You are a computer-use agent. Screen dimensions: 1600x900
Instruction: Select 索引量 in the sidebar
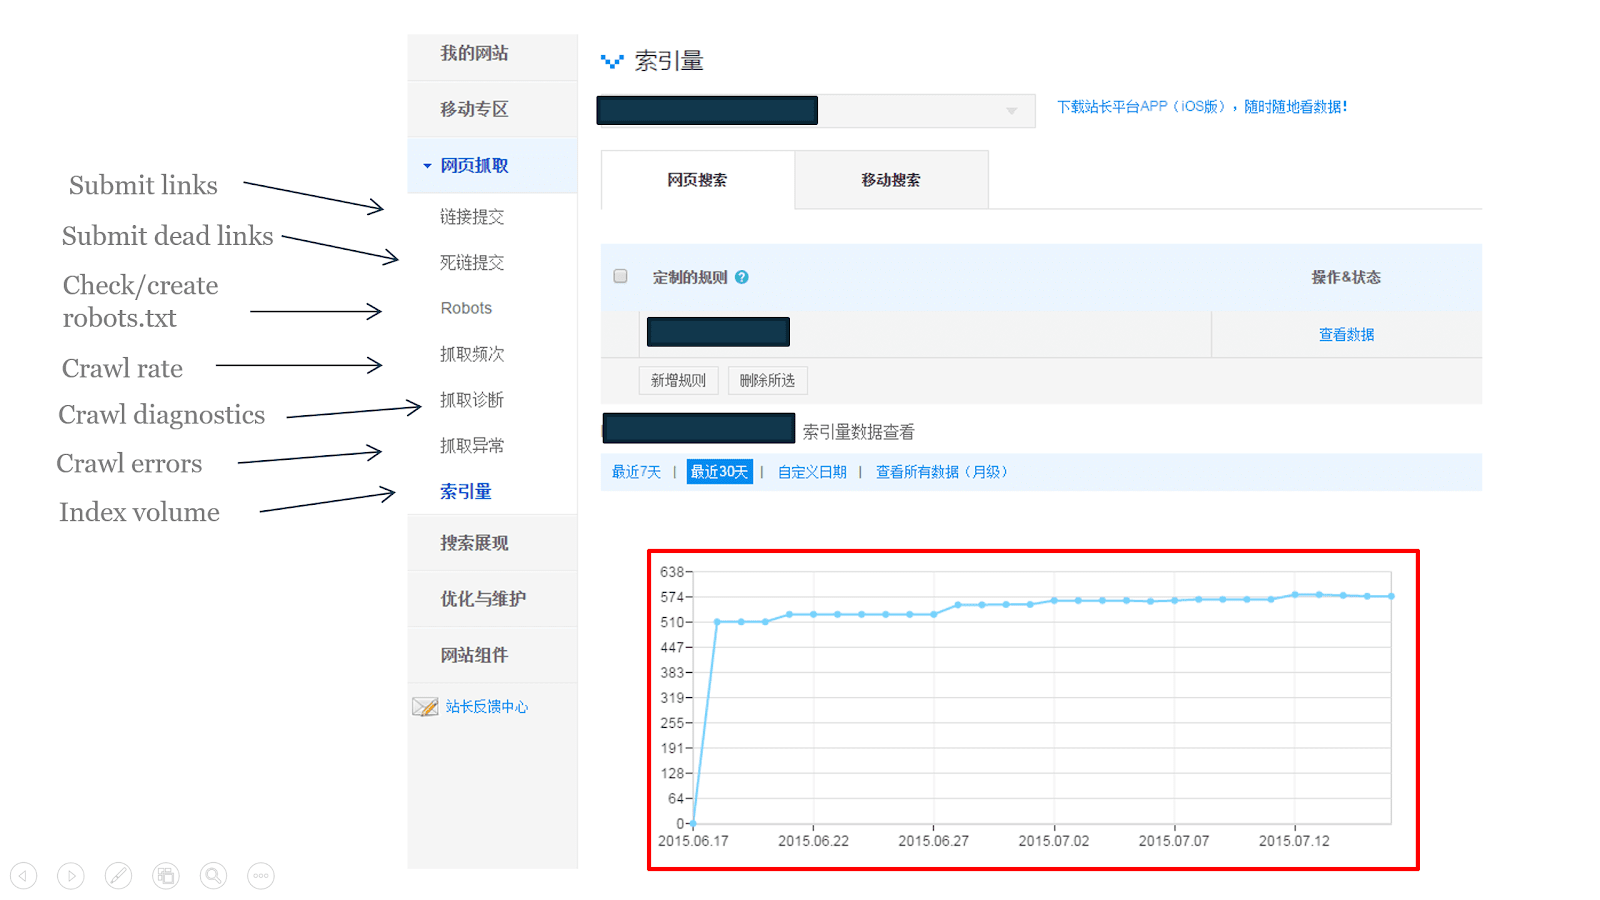(466, 492)
